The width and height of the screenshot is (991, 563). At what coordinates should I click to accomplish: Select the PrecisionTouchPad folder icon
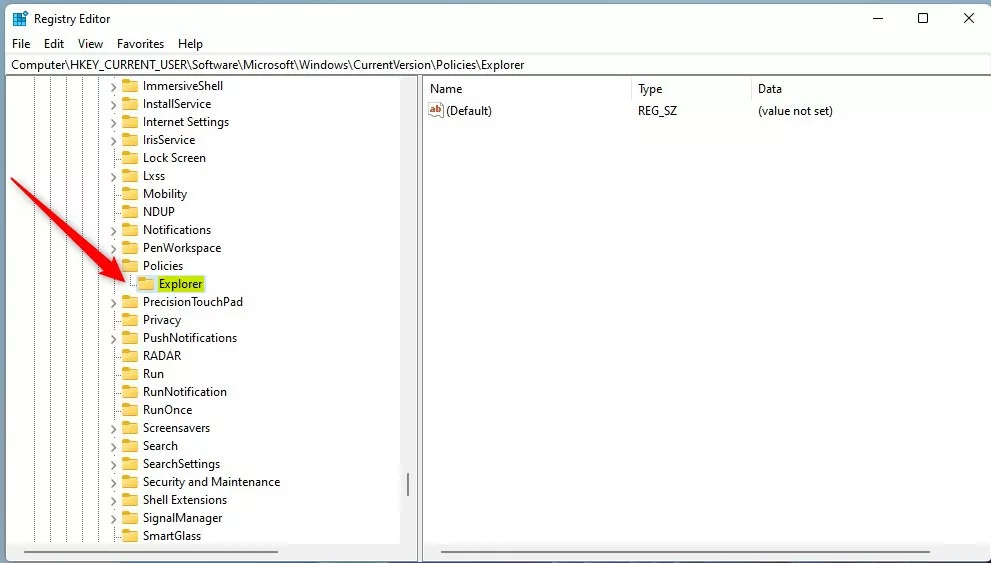point(130,301)
